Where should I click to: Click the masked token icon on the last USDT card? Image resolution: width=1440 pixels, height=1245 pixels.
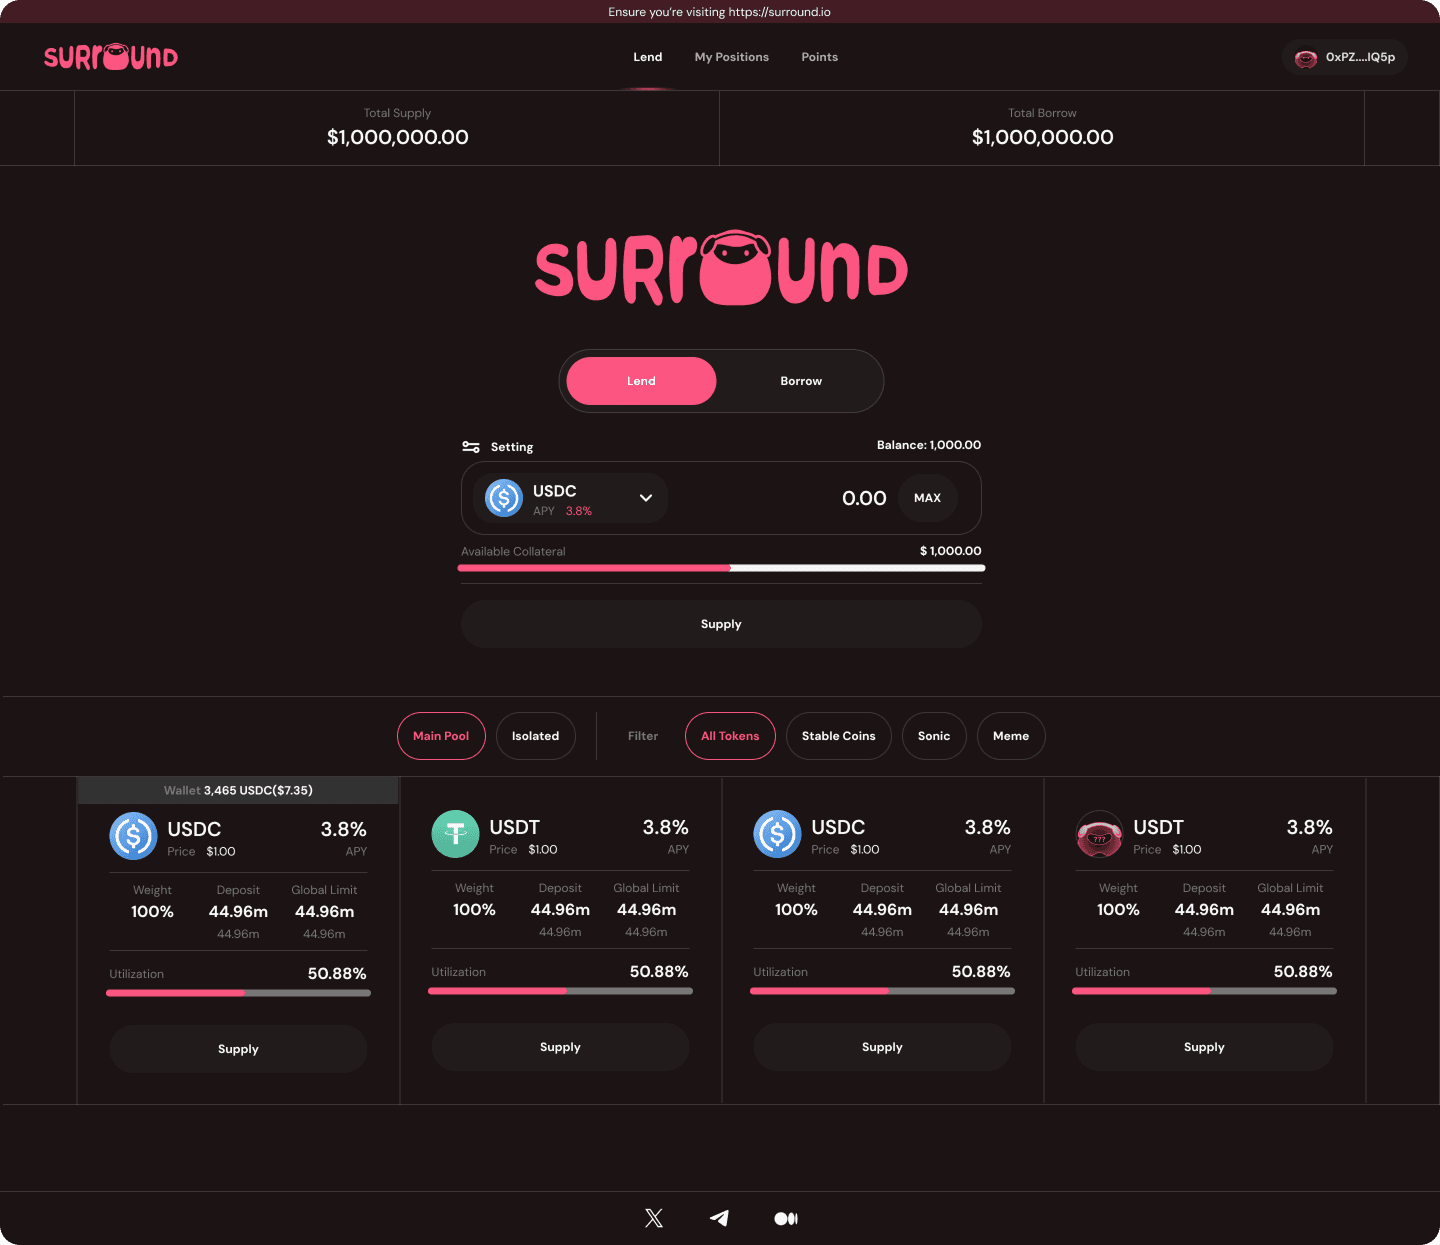(x=1099, y=833)
